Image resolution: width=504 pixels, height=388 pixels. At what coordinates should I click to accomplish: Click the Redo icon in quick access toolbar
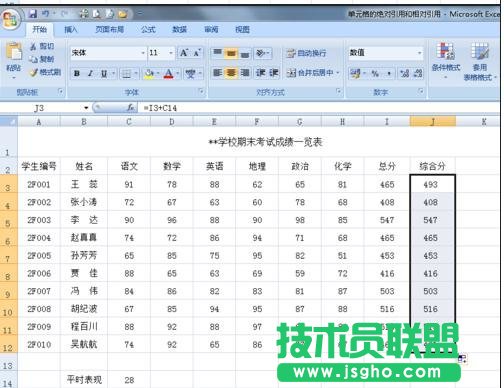[x=64, y=14]
